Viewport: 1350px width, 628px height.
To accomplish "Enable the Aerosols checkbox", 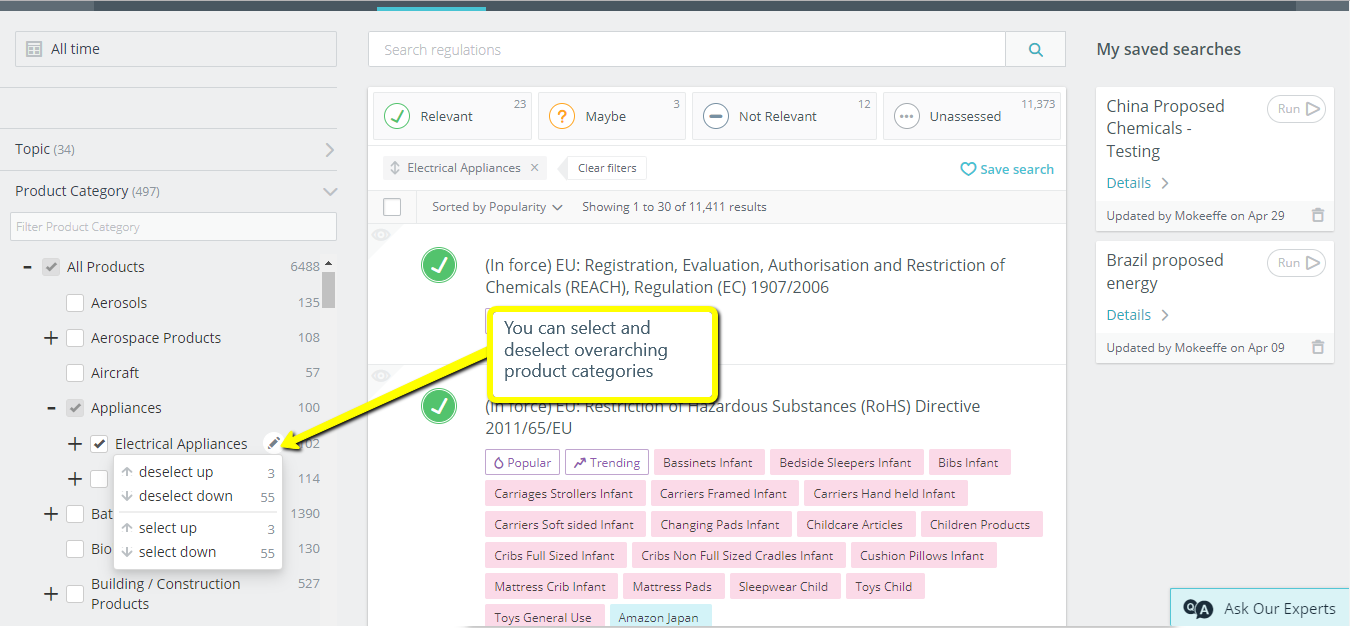I will 73,302.
